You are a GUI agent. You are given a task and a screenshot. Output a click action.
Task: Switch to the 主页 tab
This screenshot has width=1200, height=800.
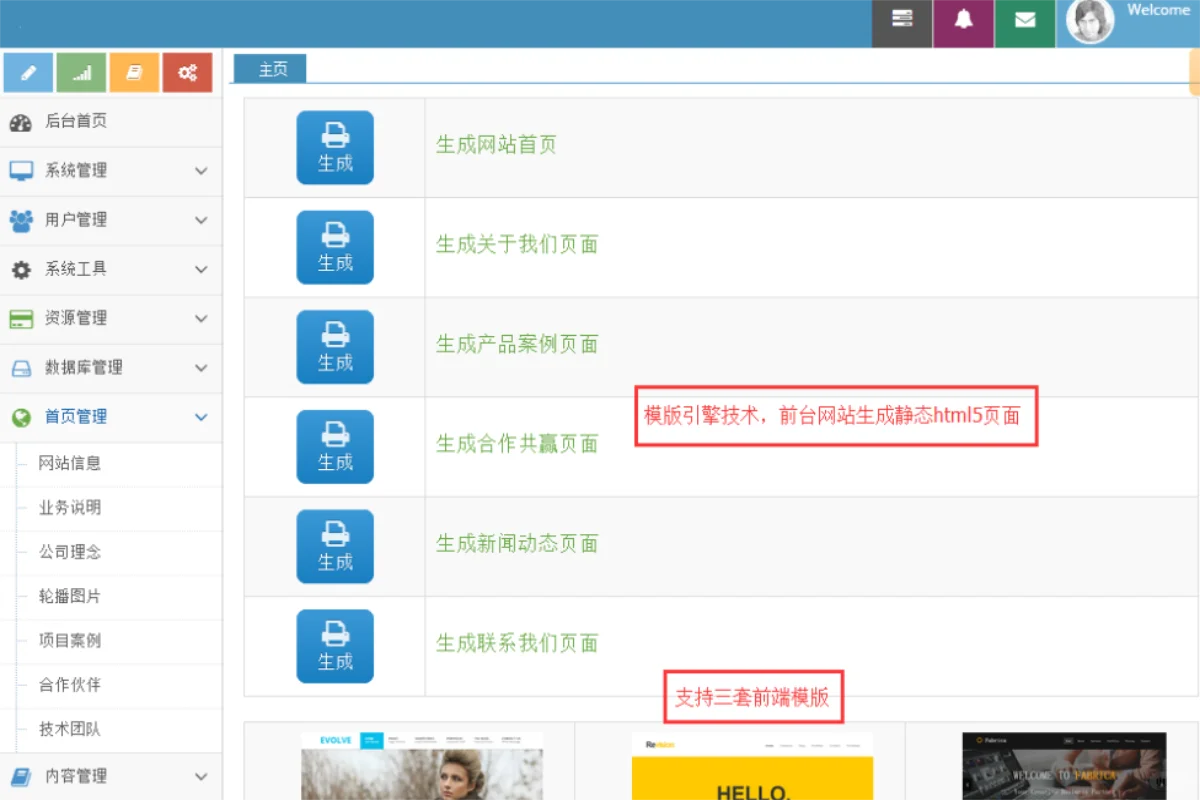(271, 69)
